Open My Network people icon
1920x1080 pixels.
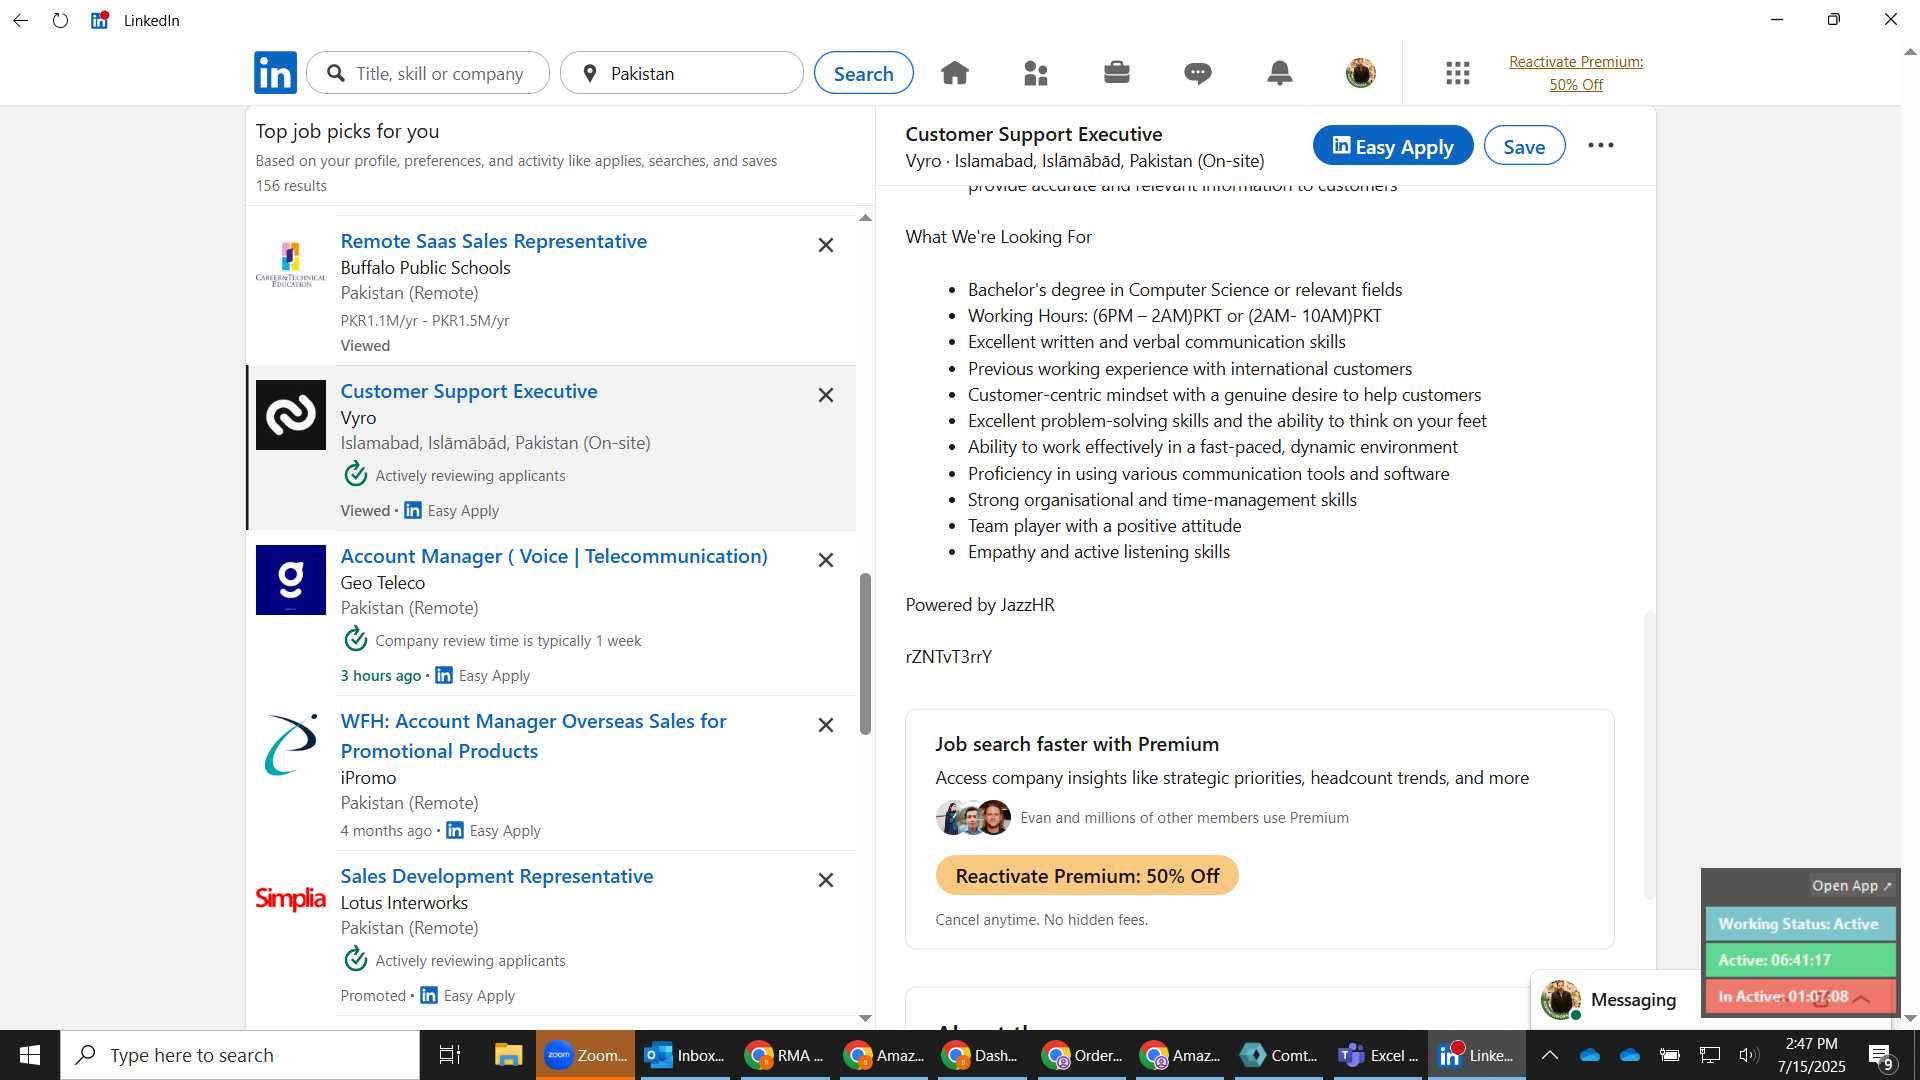[x=1036, y=73]
